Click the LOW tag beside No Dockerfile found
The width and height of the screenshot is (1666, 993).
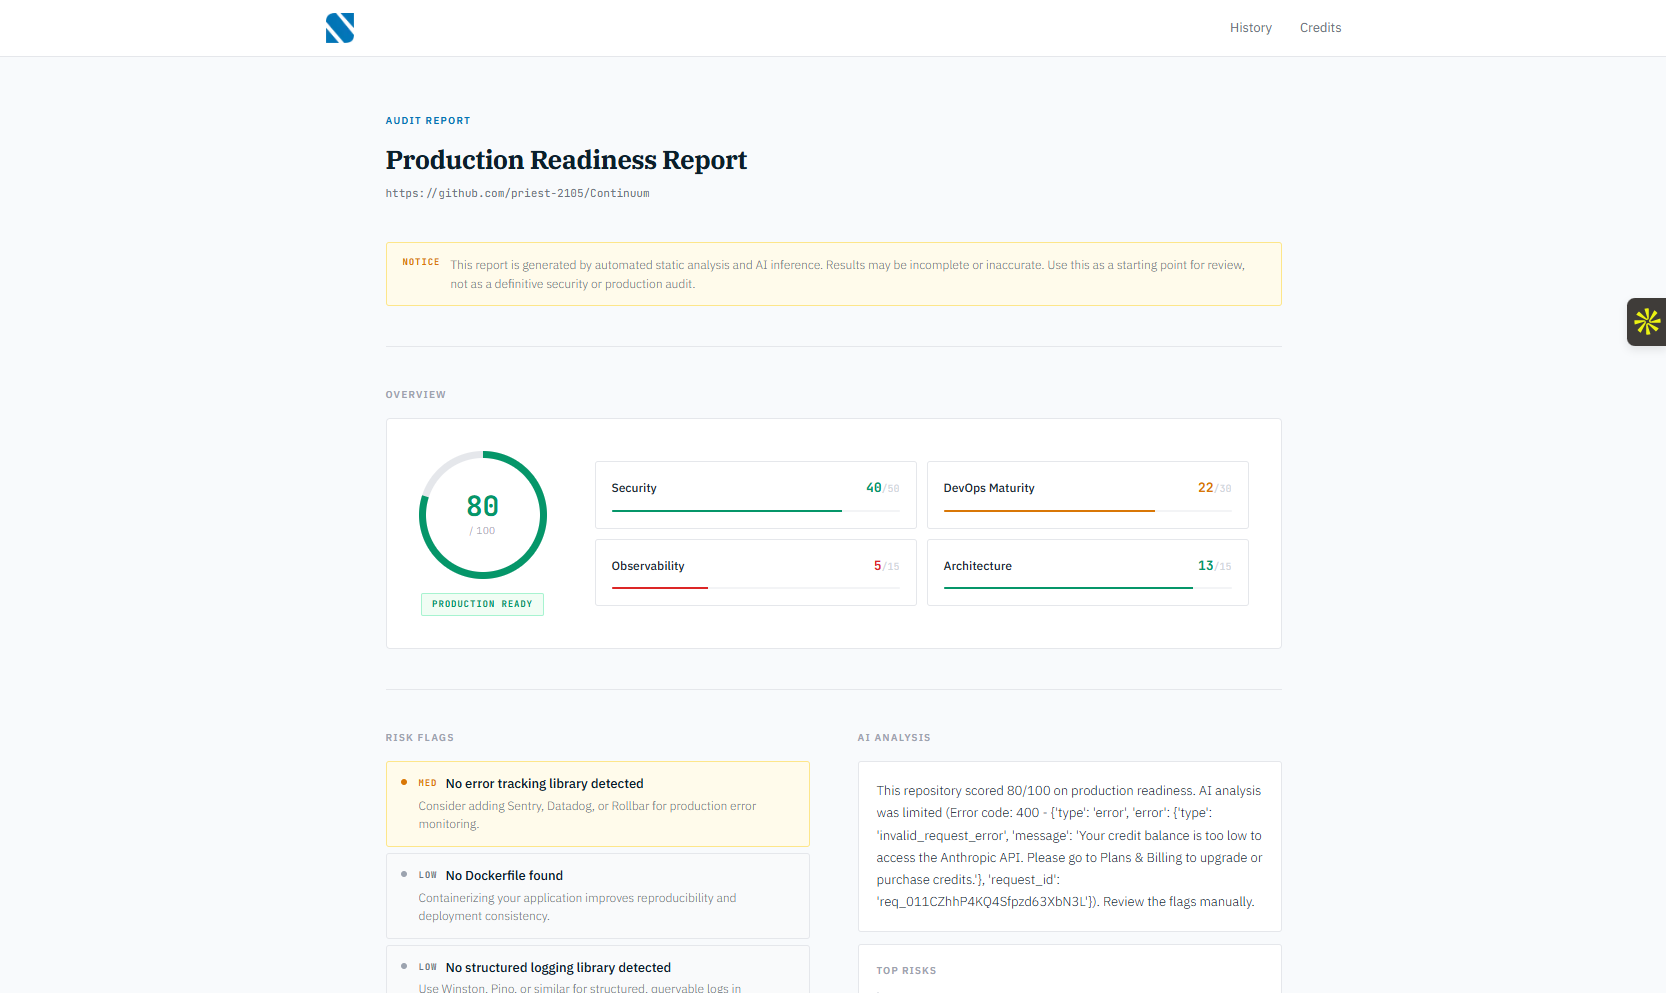pos(427,875)
